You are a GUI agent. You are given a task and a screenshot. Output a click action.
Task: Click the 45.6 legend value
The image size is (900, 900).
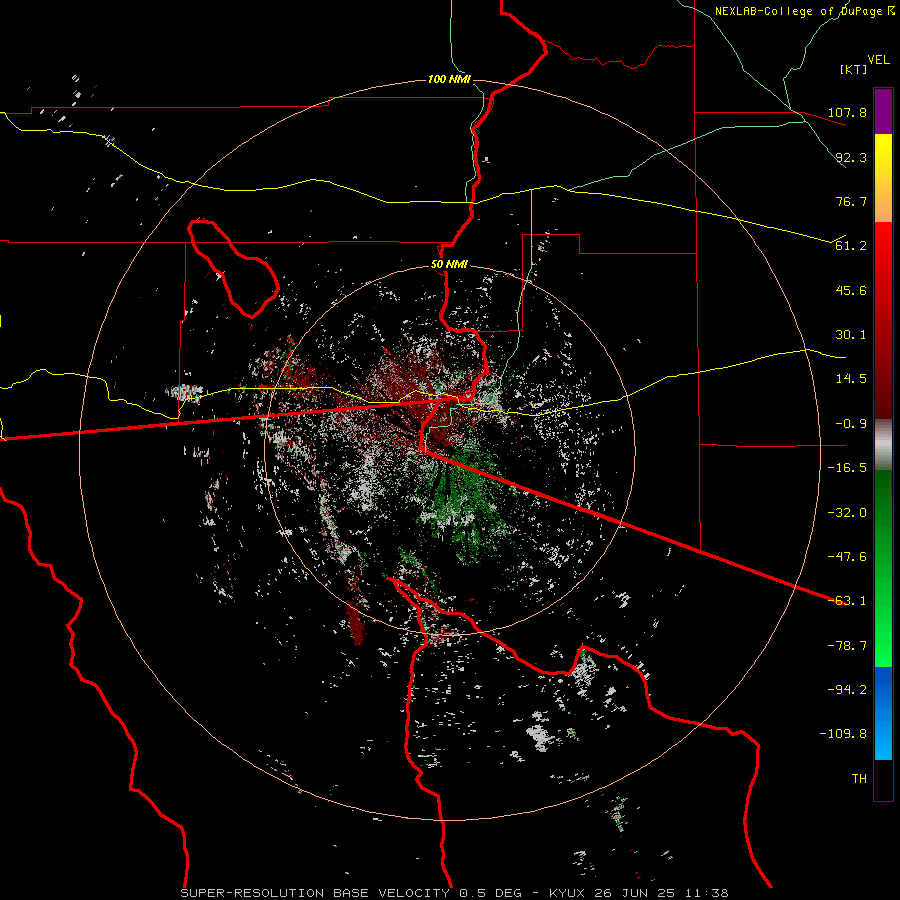pos(851,290)
